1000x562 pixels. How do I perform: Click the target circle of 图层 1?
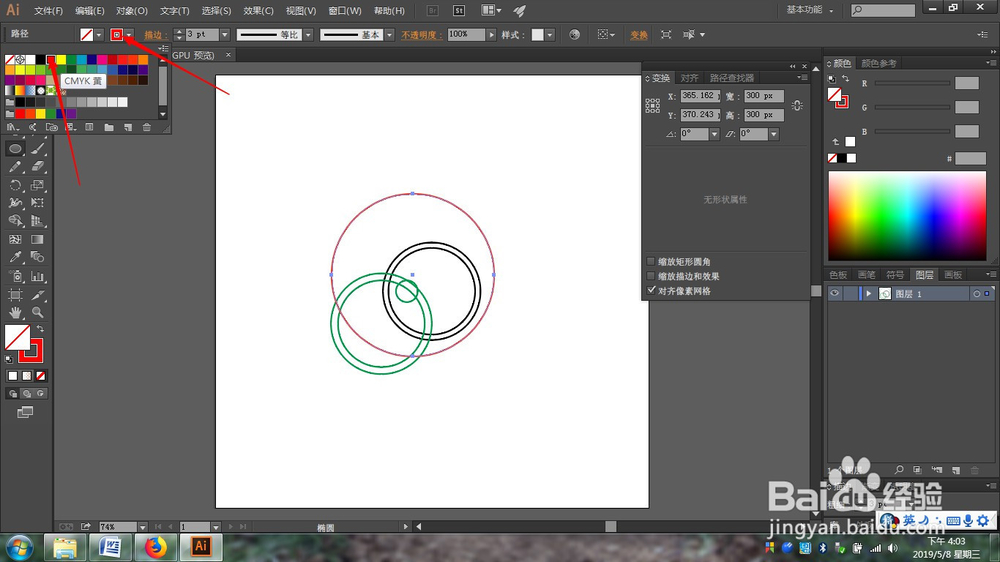[x=976, y=294]
